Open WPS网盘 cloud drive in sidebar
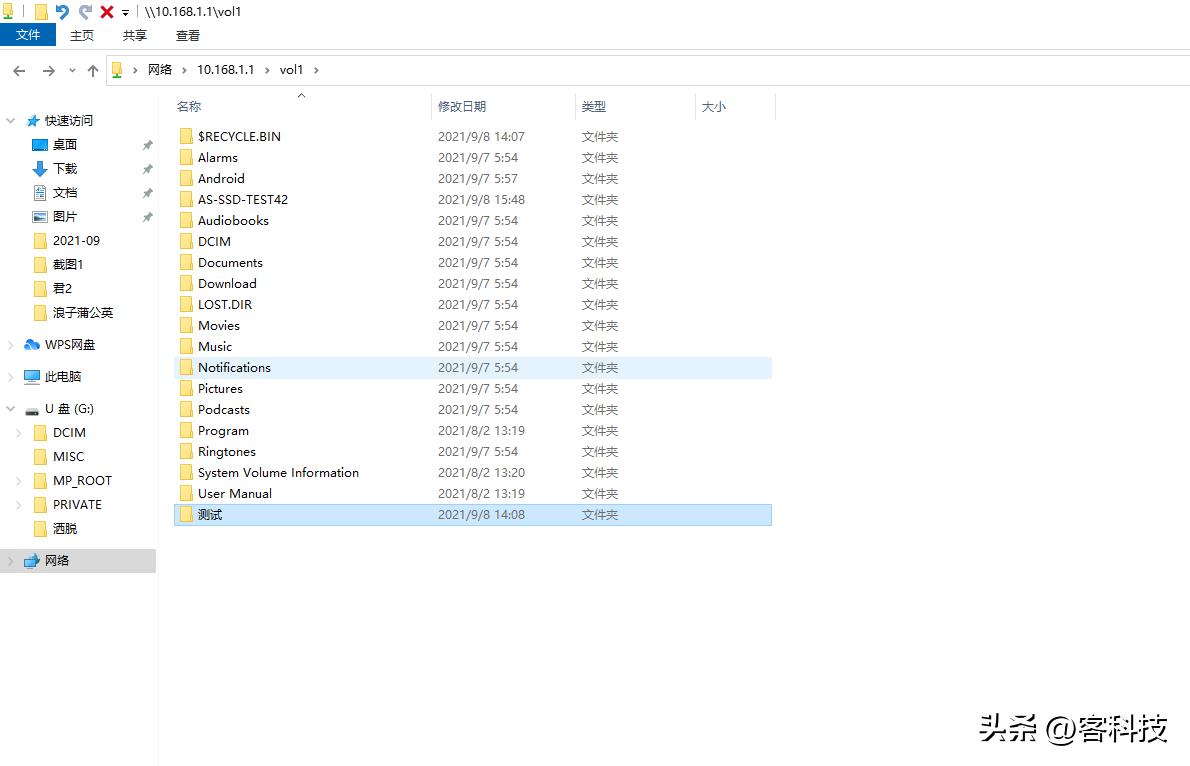1190x766 pixels. [69, 345]
